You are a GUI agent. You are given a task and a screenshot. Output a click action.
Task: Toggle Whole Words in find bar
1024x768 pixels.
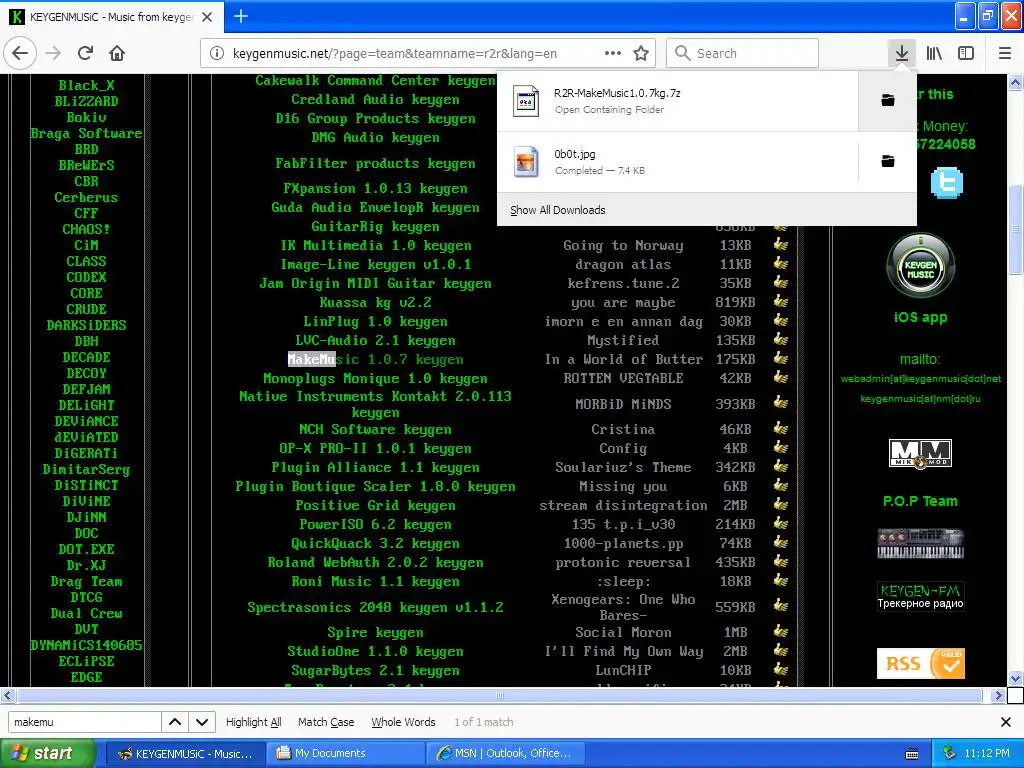[403, 722]
